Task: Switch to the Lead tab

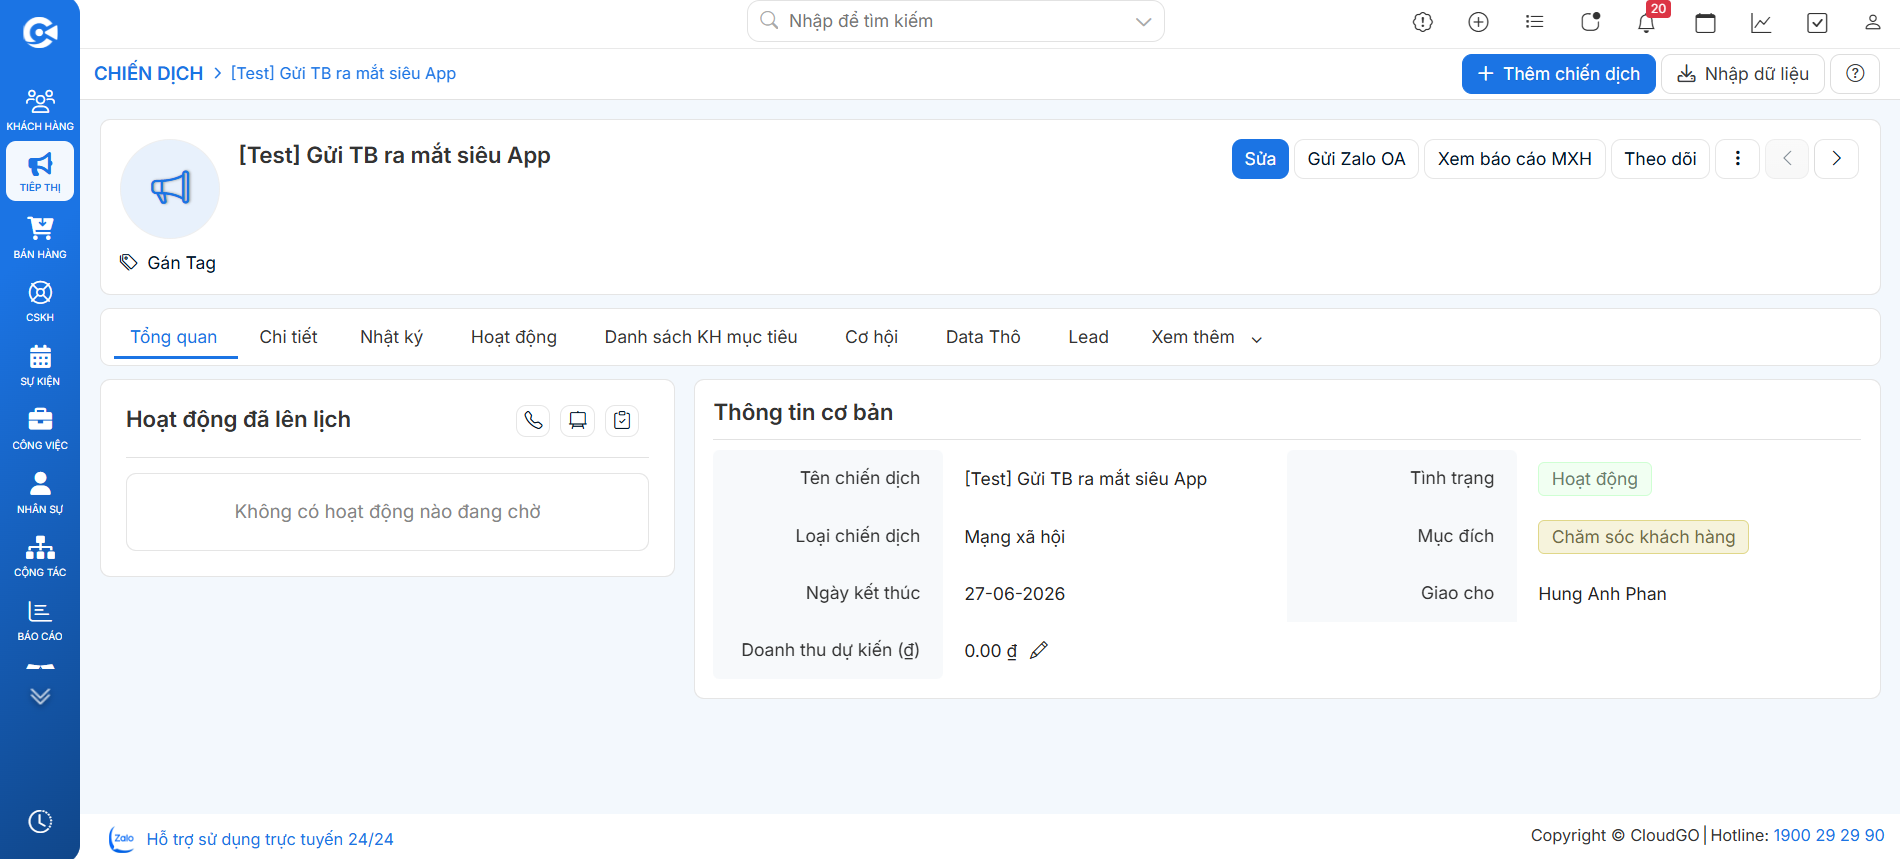Action: (1088, 338)
